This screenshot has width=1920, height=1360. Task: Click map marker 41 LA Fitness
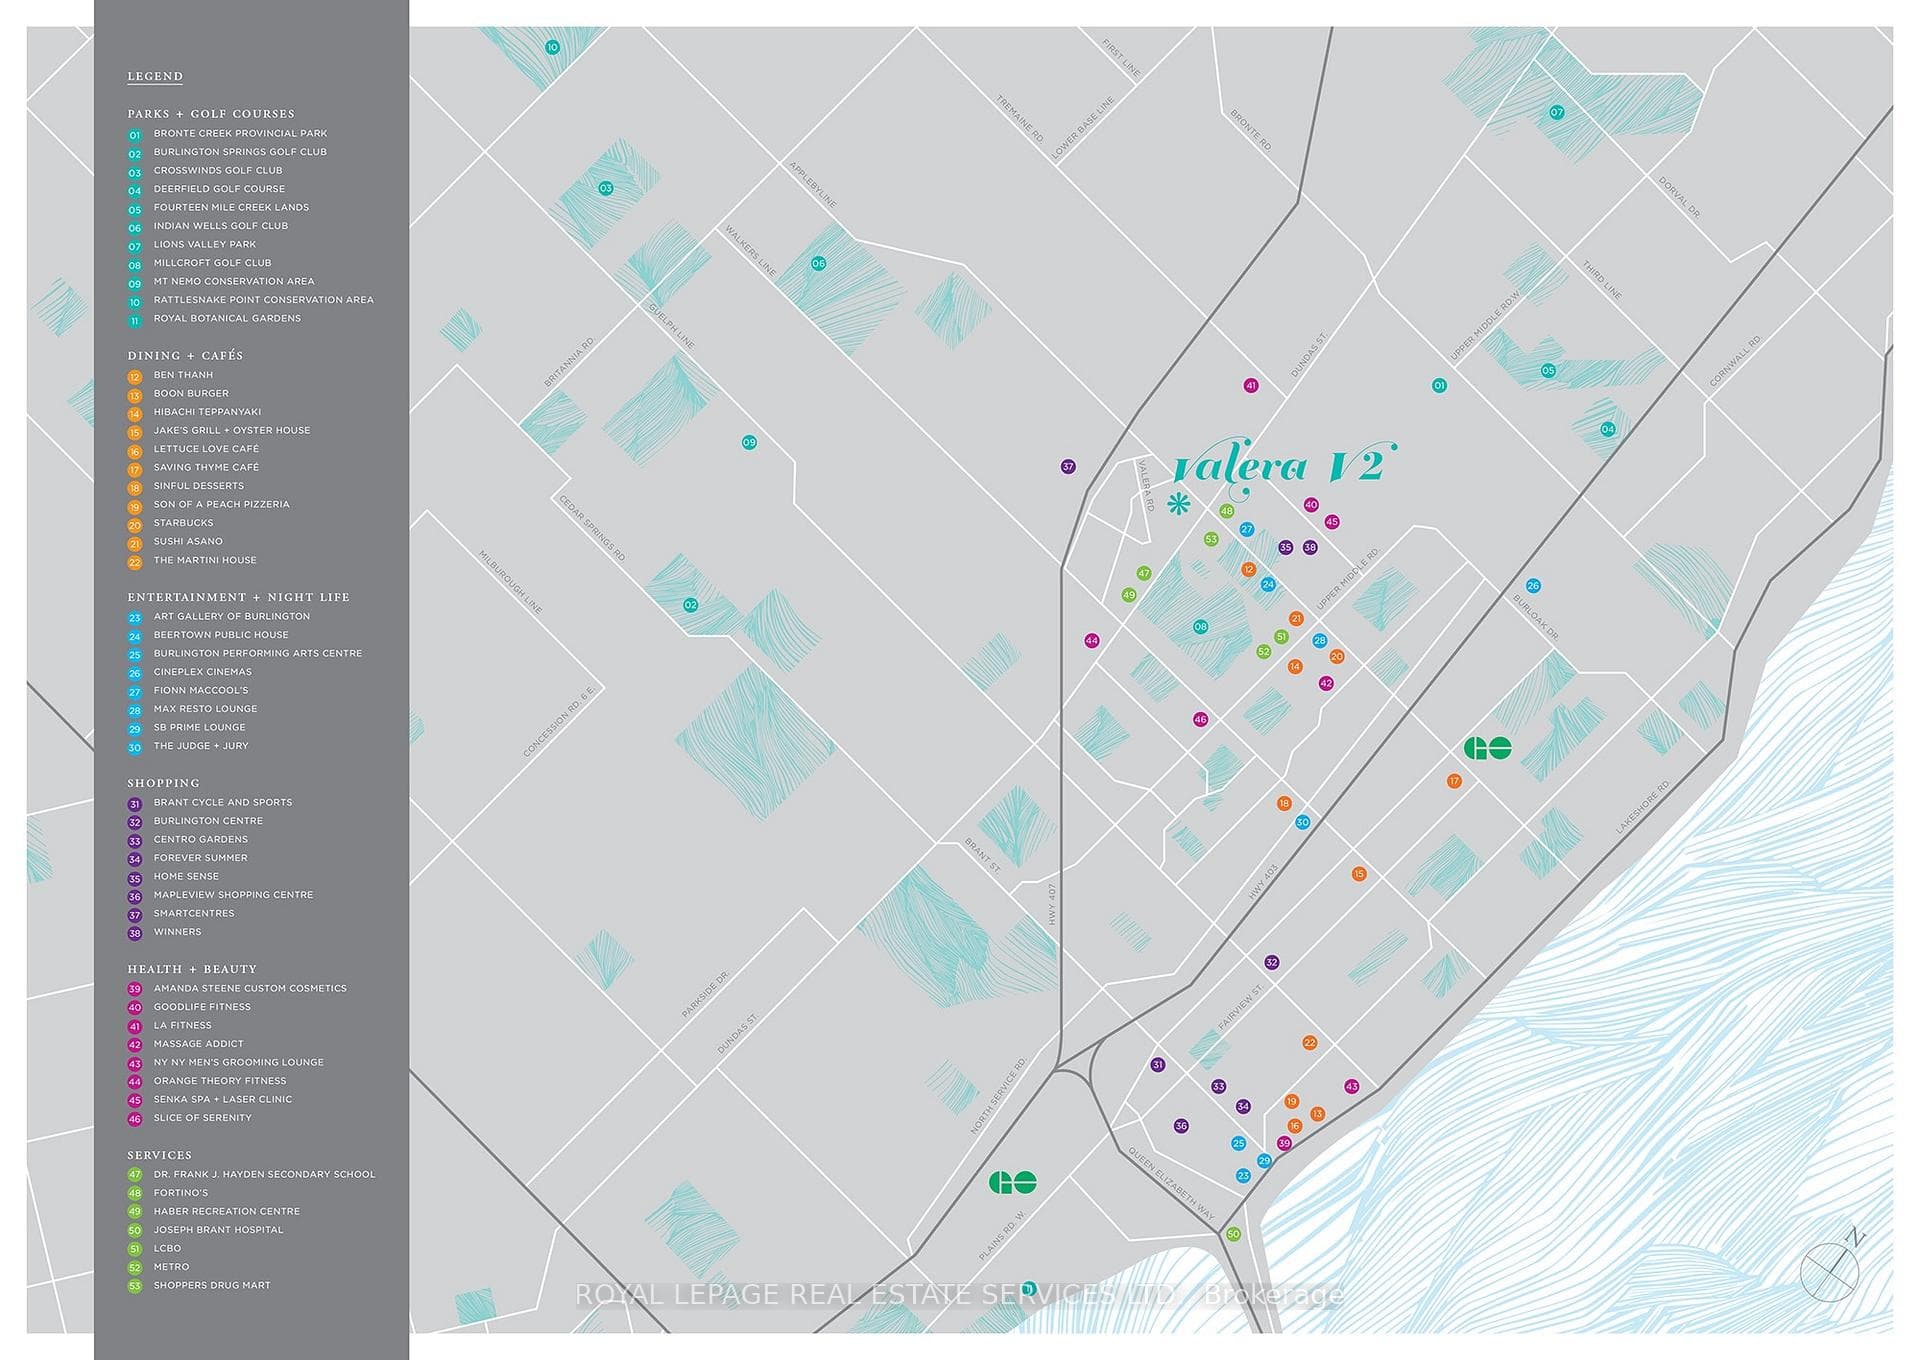coord(1250,385)
